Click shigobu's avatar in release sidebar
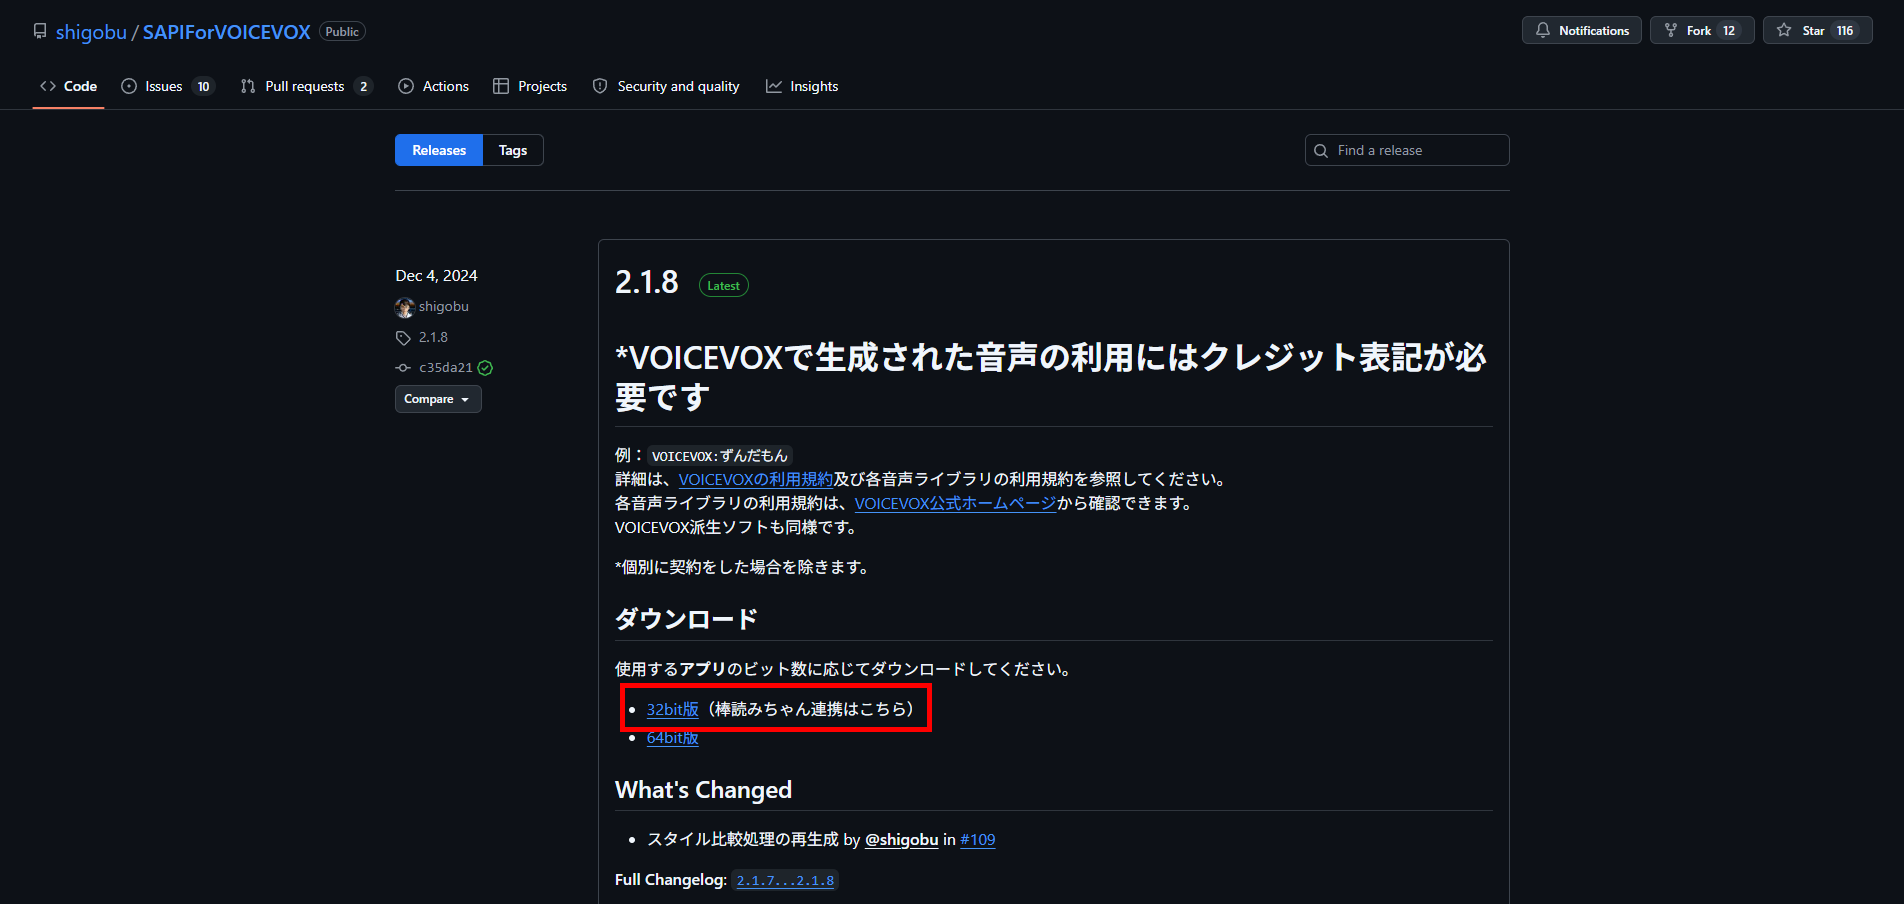 click(404, 307)
